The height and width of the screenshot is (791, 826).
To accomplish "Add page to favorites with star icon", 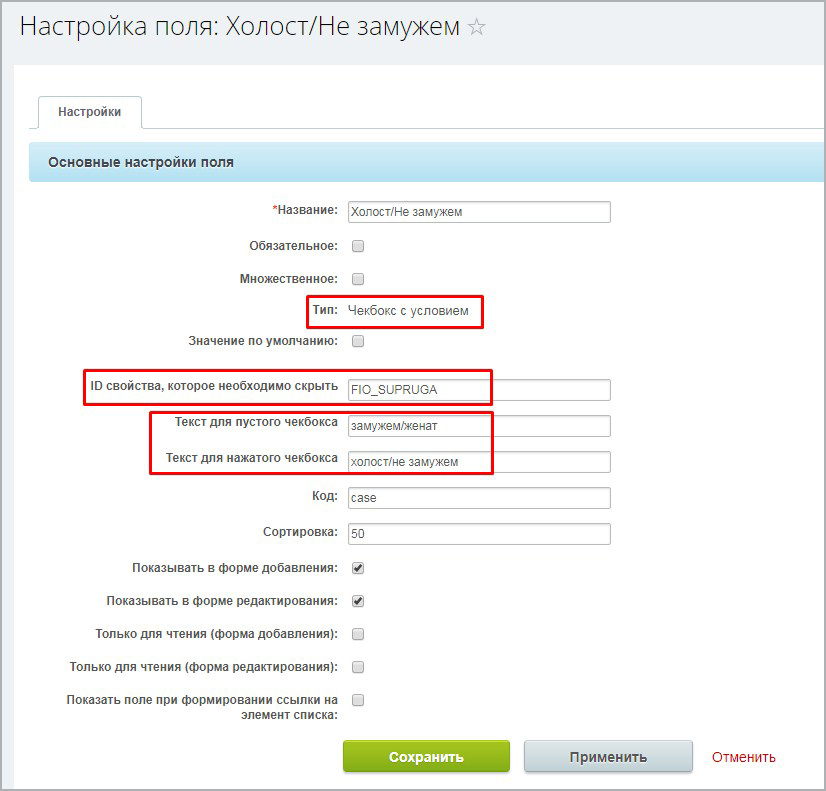I will pyautogui.click(x=476, y=26).
